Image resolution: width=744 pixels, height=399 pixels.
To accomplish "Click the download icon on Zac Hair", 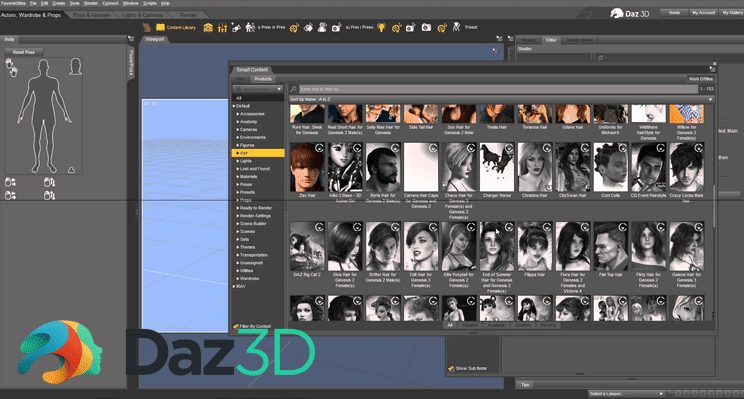I will click(319, 148).
